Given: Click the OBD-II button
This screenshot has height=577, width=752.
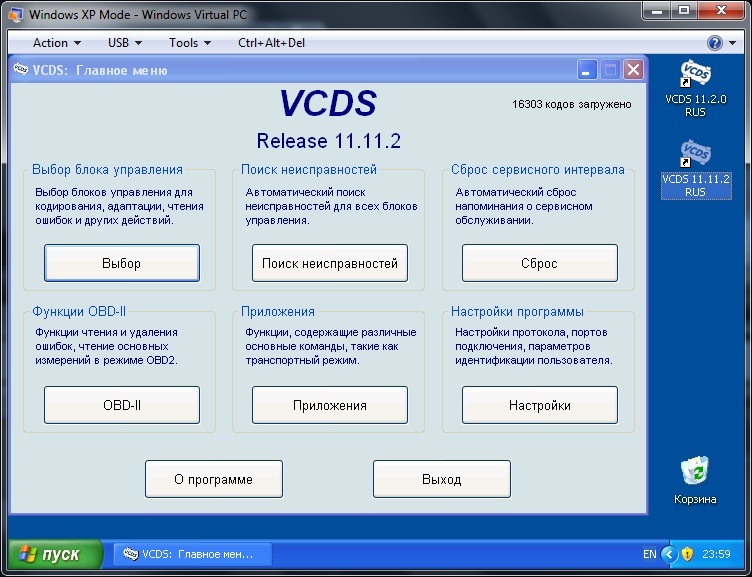Looking at the screenshot, I should (122, 405).
